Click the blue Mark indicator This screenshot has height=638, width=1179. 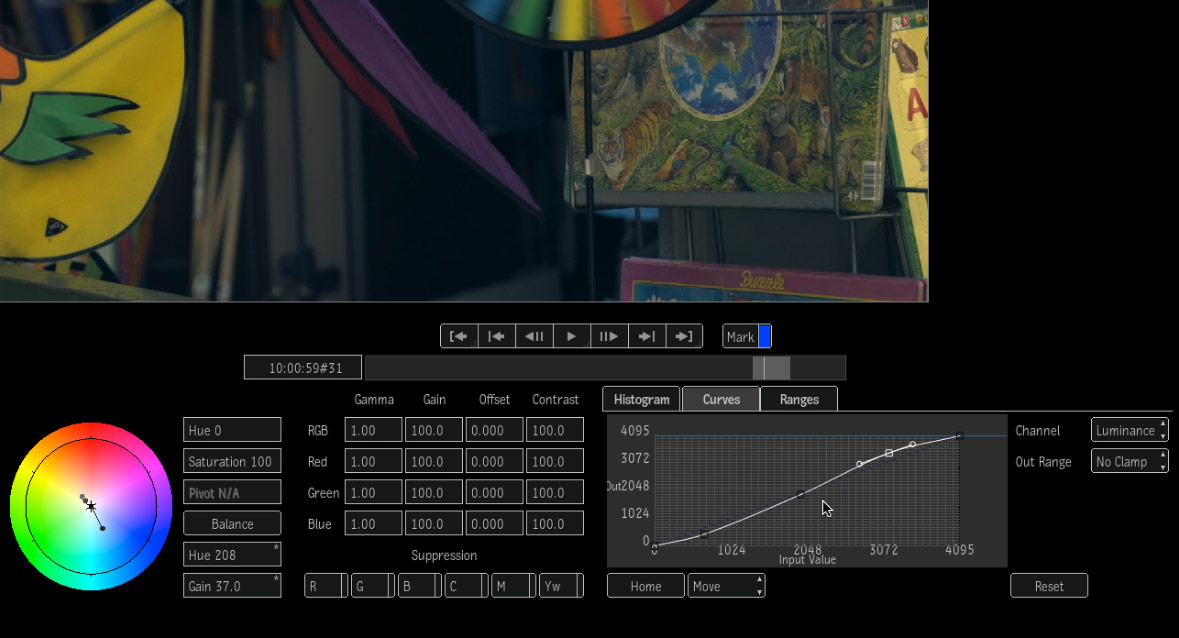tap(764, 337)
